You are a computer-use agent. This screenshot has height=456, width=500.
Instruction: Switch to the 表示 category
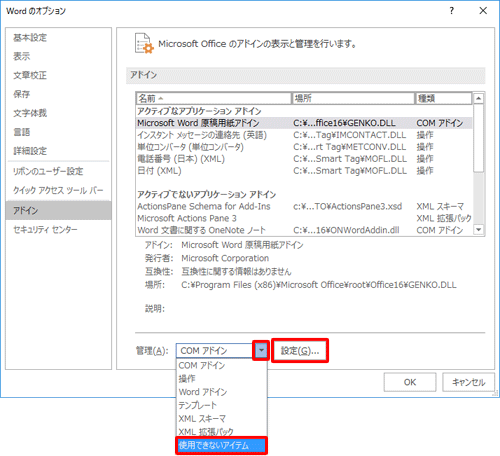(x=58, y=56)
